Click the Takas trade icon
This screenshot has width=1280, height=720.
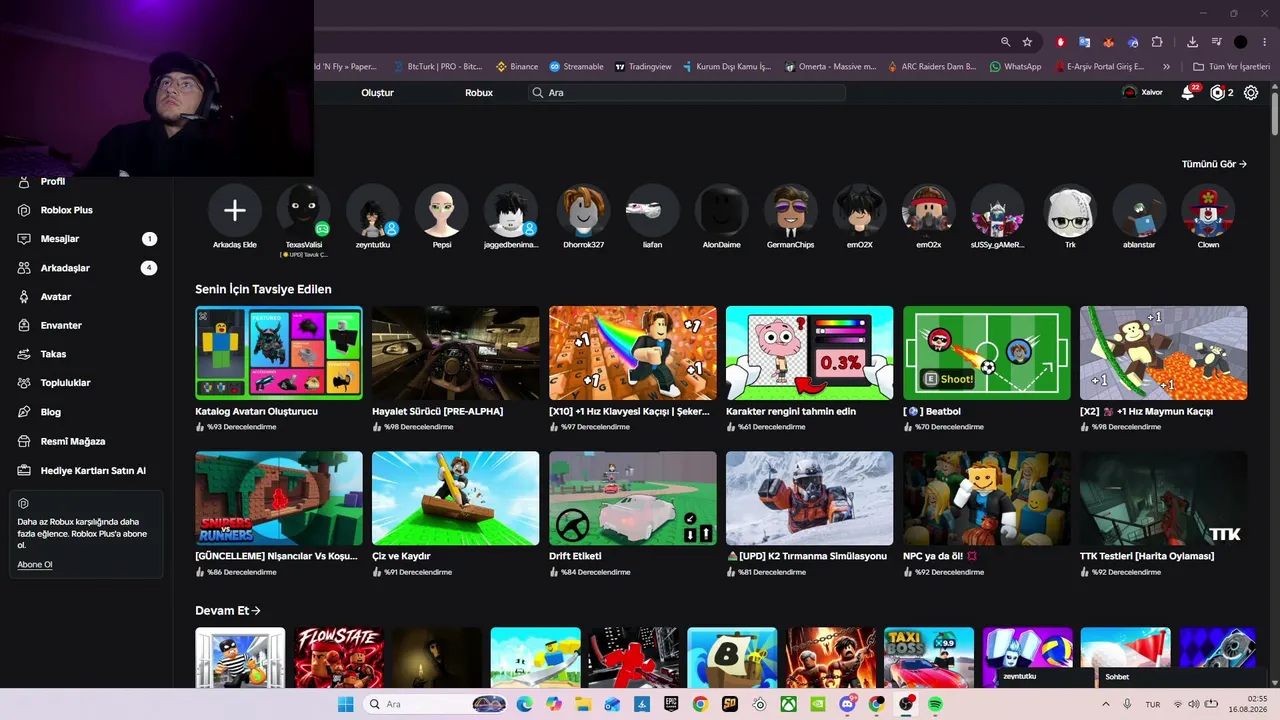[x=24, y=354]
